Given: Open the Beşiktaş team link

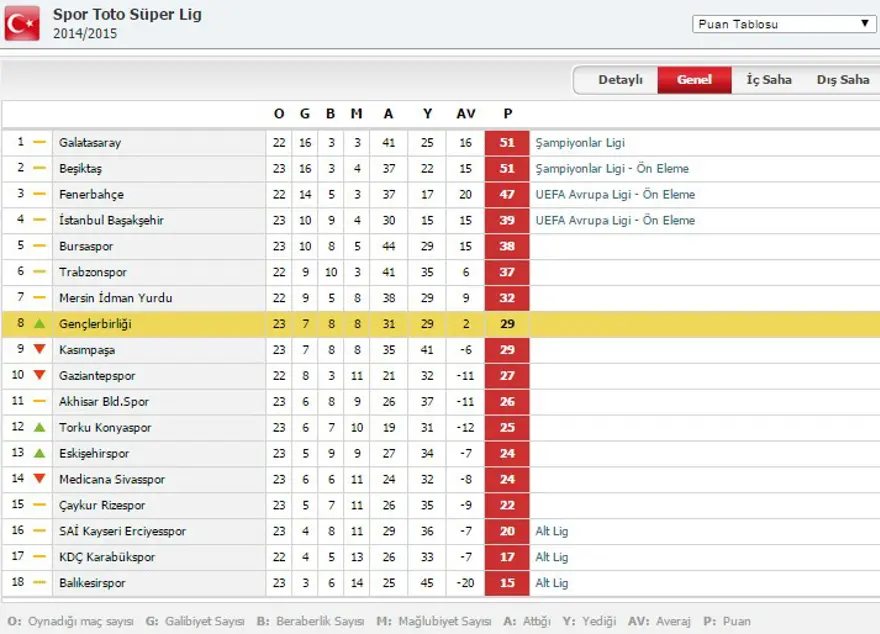Looking at the screenshot, I should click(x=80, y=169).
